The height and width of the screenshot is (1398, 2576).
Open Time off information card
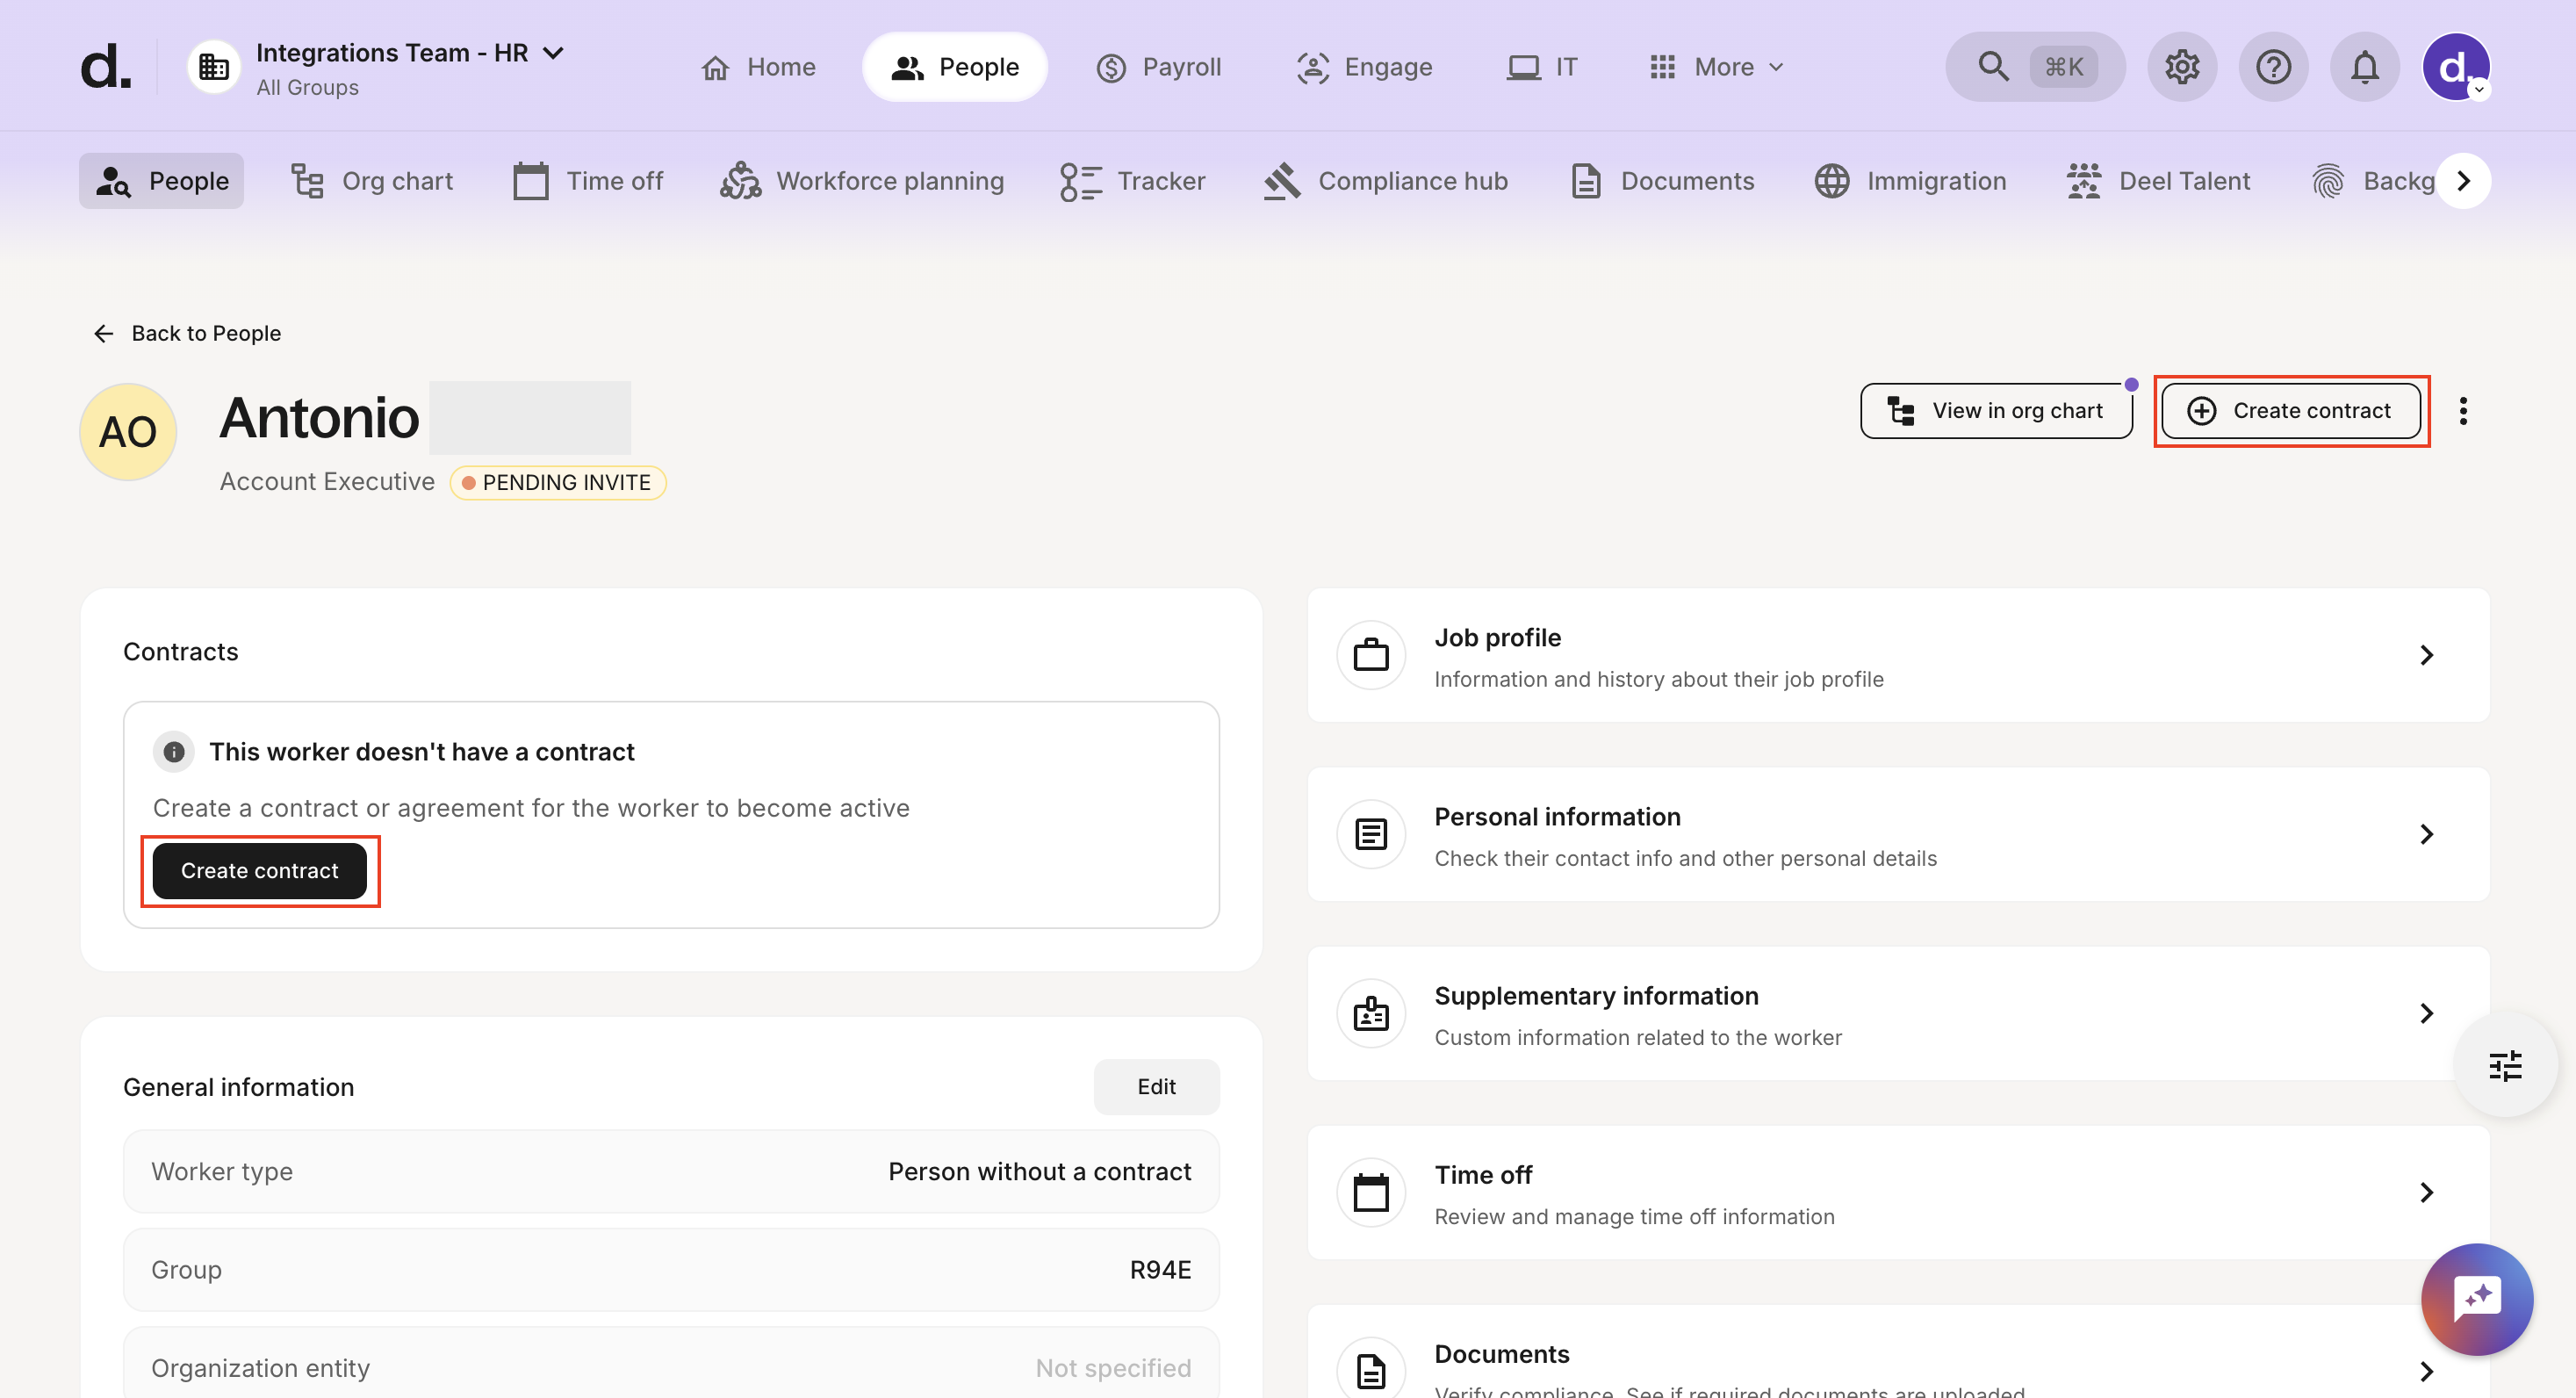(1898, 1193)
